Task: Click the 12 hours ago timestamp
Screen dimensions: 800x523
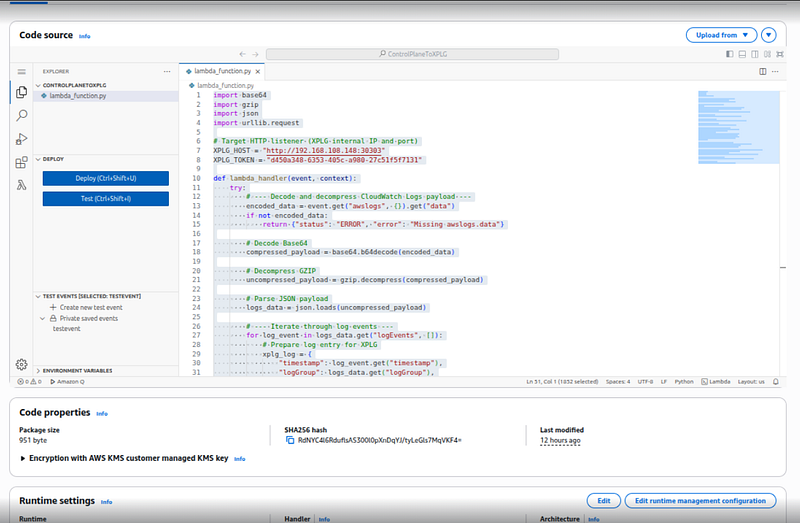Action: click(x=560, y=440)
